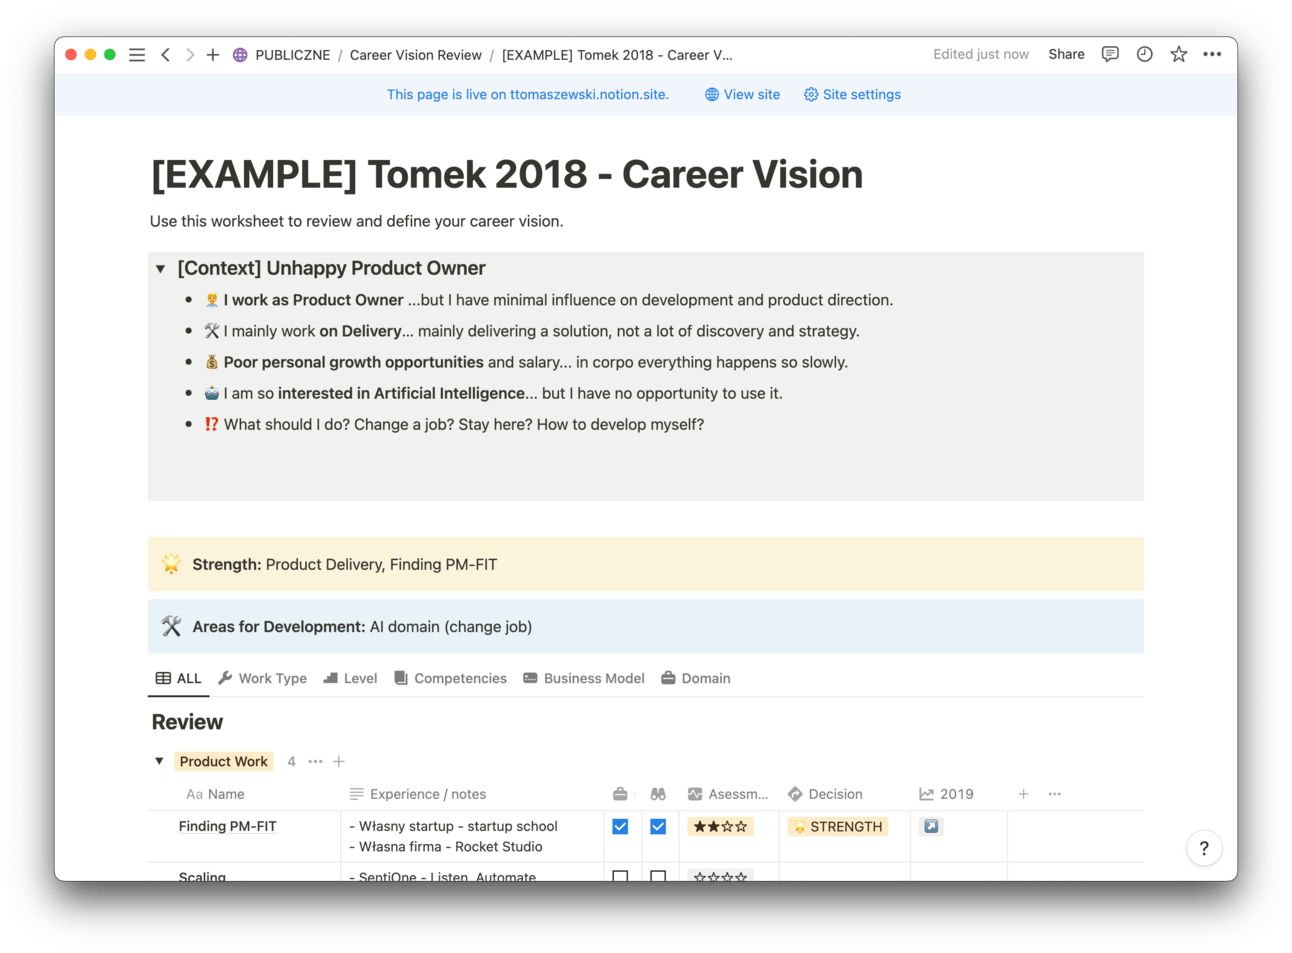Image resolution: width=1292 pixels, height=953 pixels.
Task: Open the three-dot page options menu
Action: [1212, 54]
